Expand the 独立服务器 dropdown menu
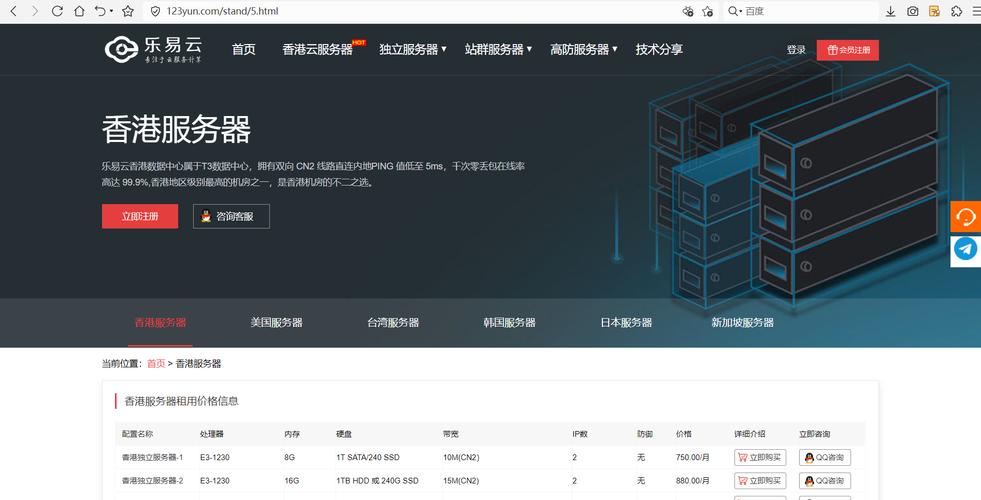The width and height of the screenshot is (981, 500). pyautogui.click(x=413, y=49)
